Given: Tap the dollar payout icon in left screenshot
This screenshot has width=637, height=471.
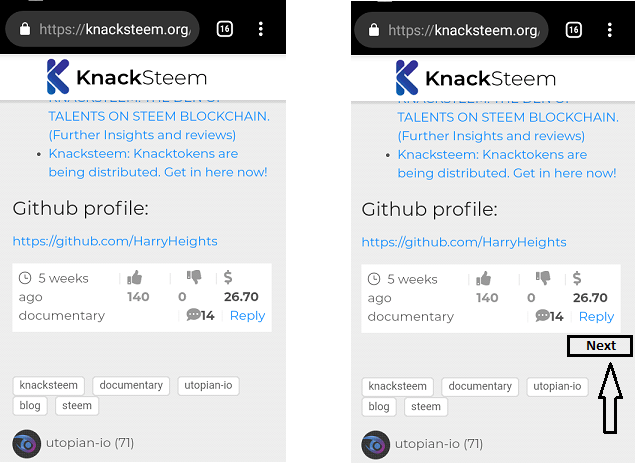Looking at the screenshot, I should coord(228,277).
